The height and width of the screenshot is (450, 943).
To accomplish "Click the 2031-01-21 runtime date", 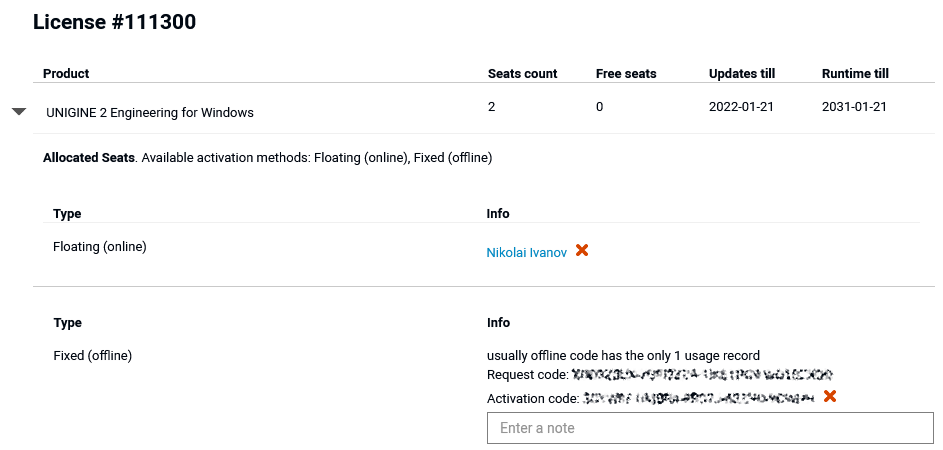I will (x=855, y=107).
